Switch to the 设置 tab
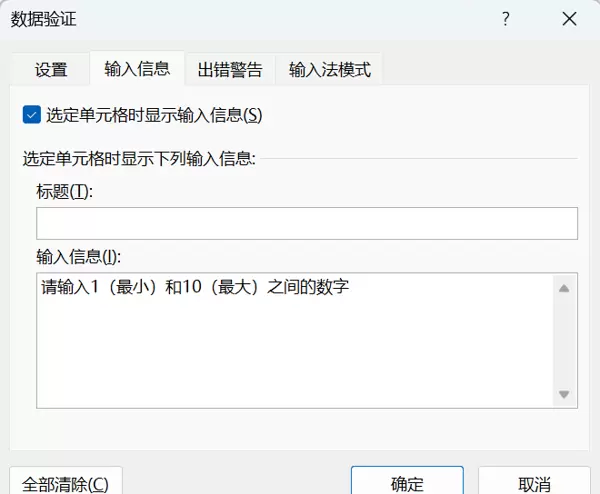This screenshot has width=600, height=494. [51, 70]
